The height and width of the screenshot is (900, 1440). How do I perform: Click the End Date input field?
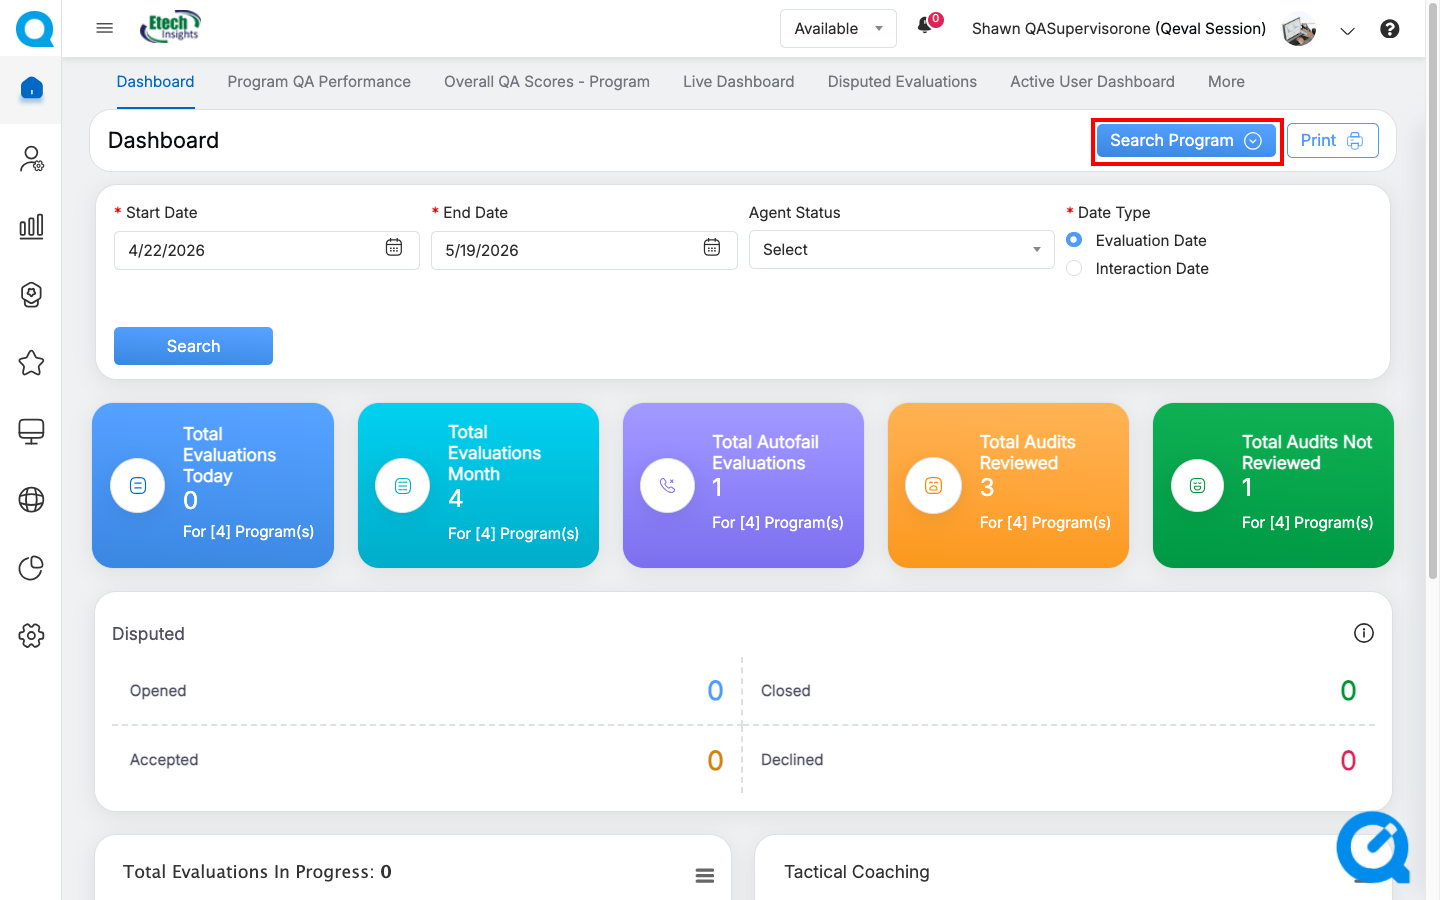coord(584,250)
